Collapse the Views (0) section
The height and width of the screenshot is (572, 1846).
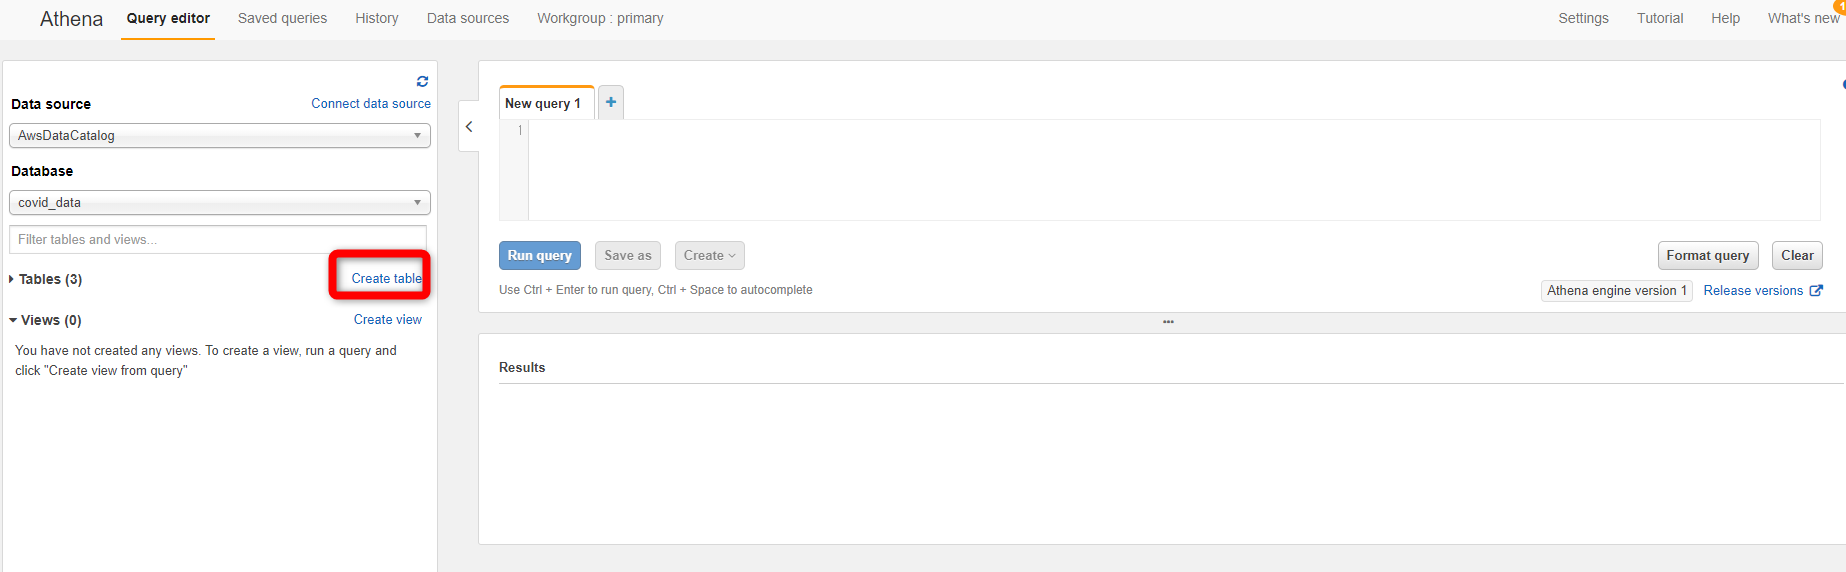point(45,320)
